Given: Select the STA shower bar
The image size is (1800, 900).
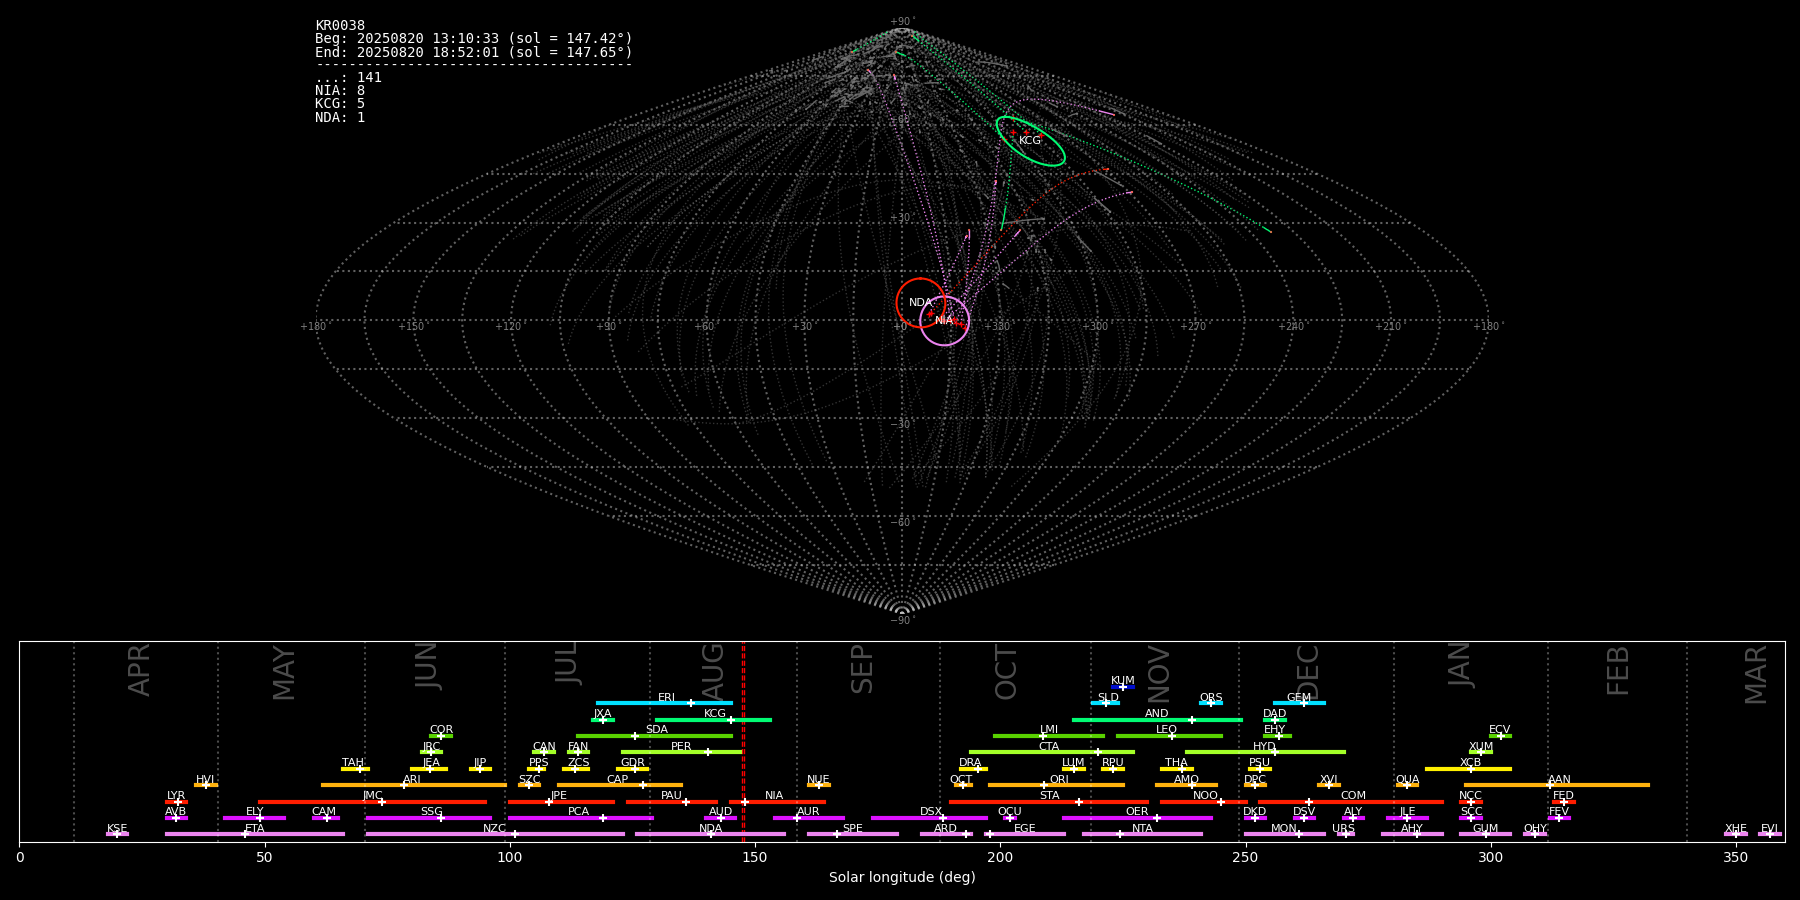Looking at the screenshot, I should 1049,801.
